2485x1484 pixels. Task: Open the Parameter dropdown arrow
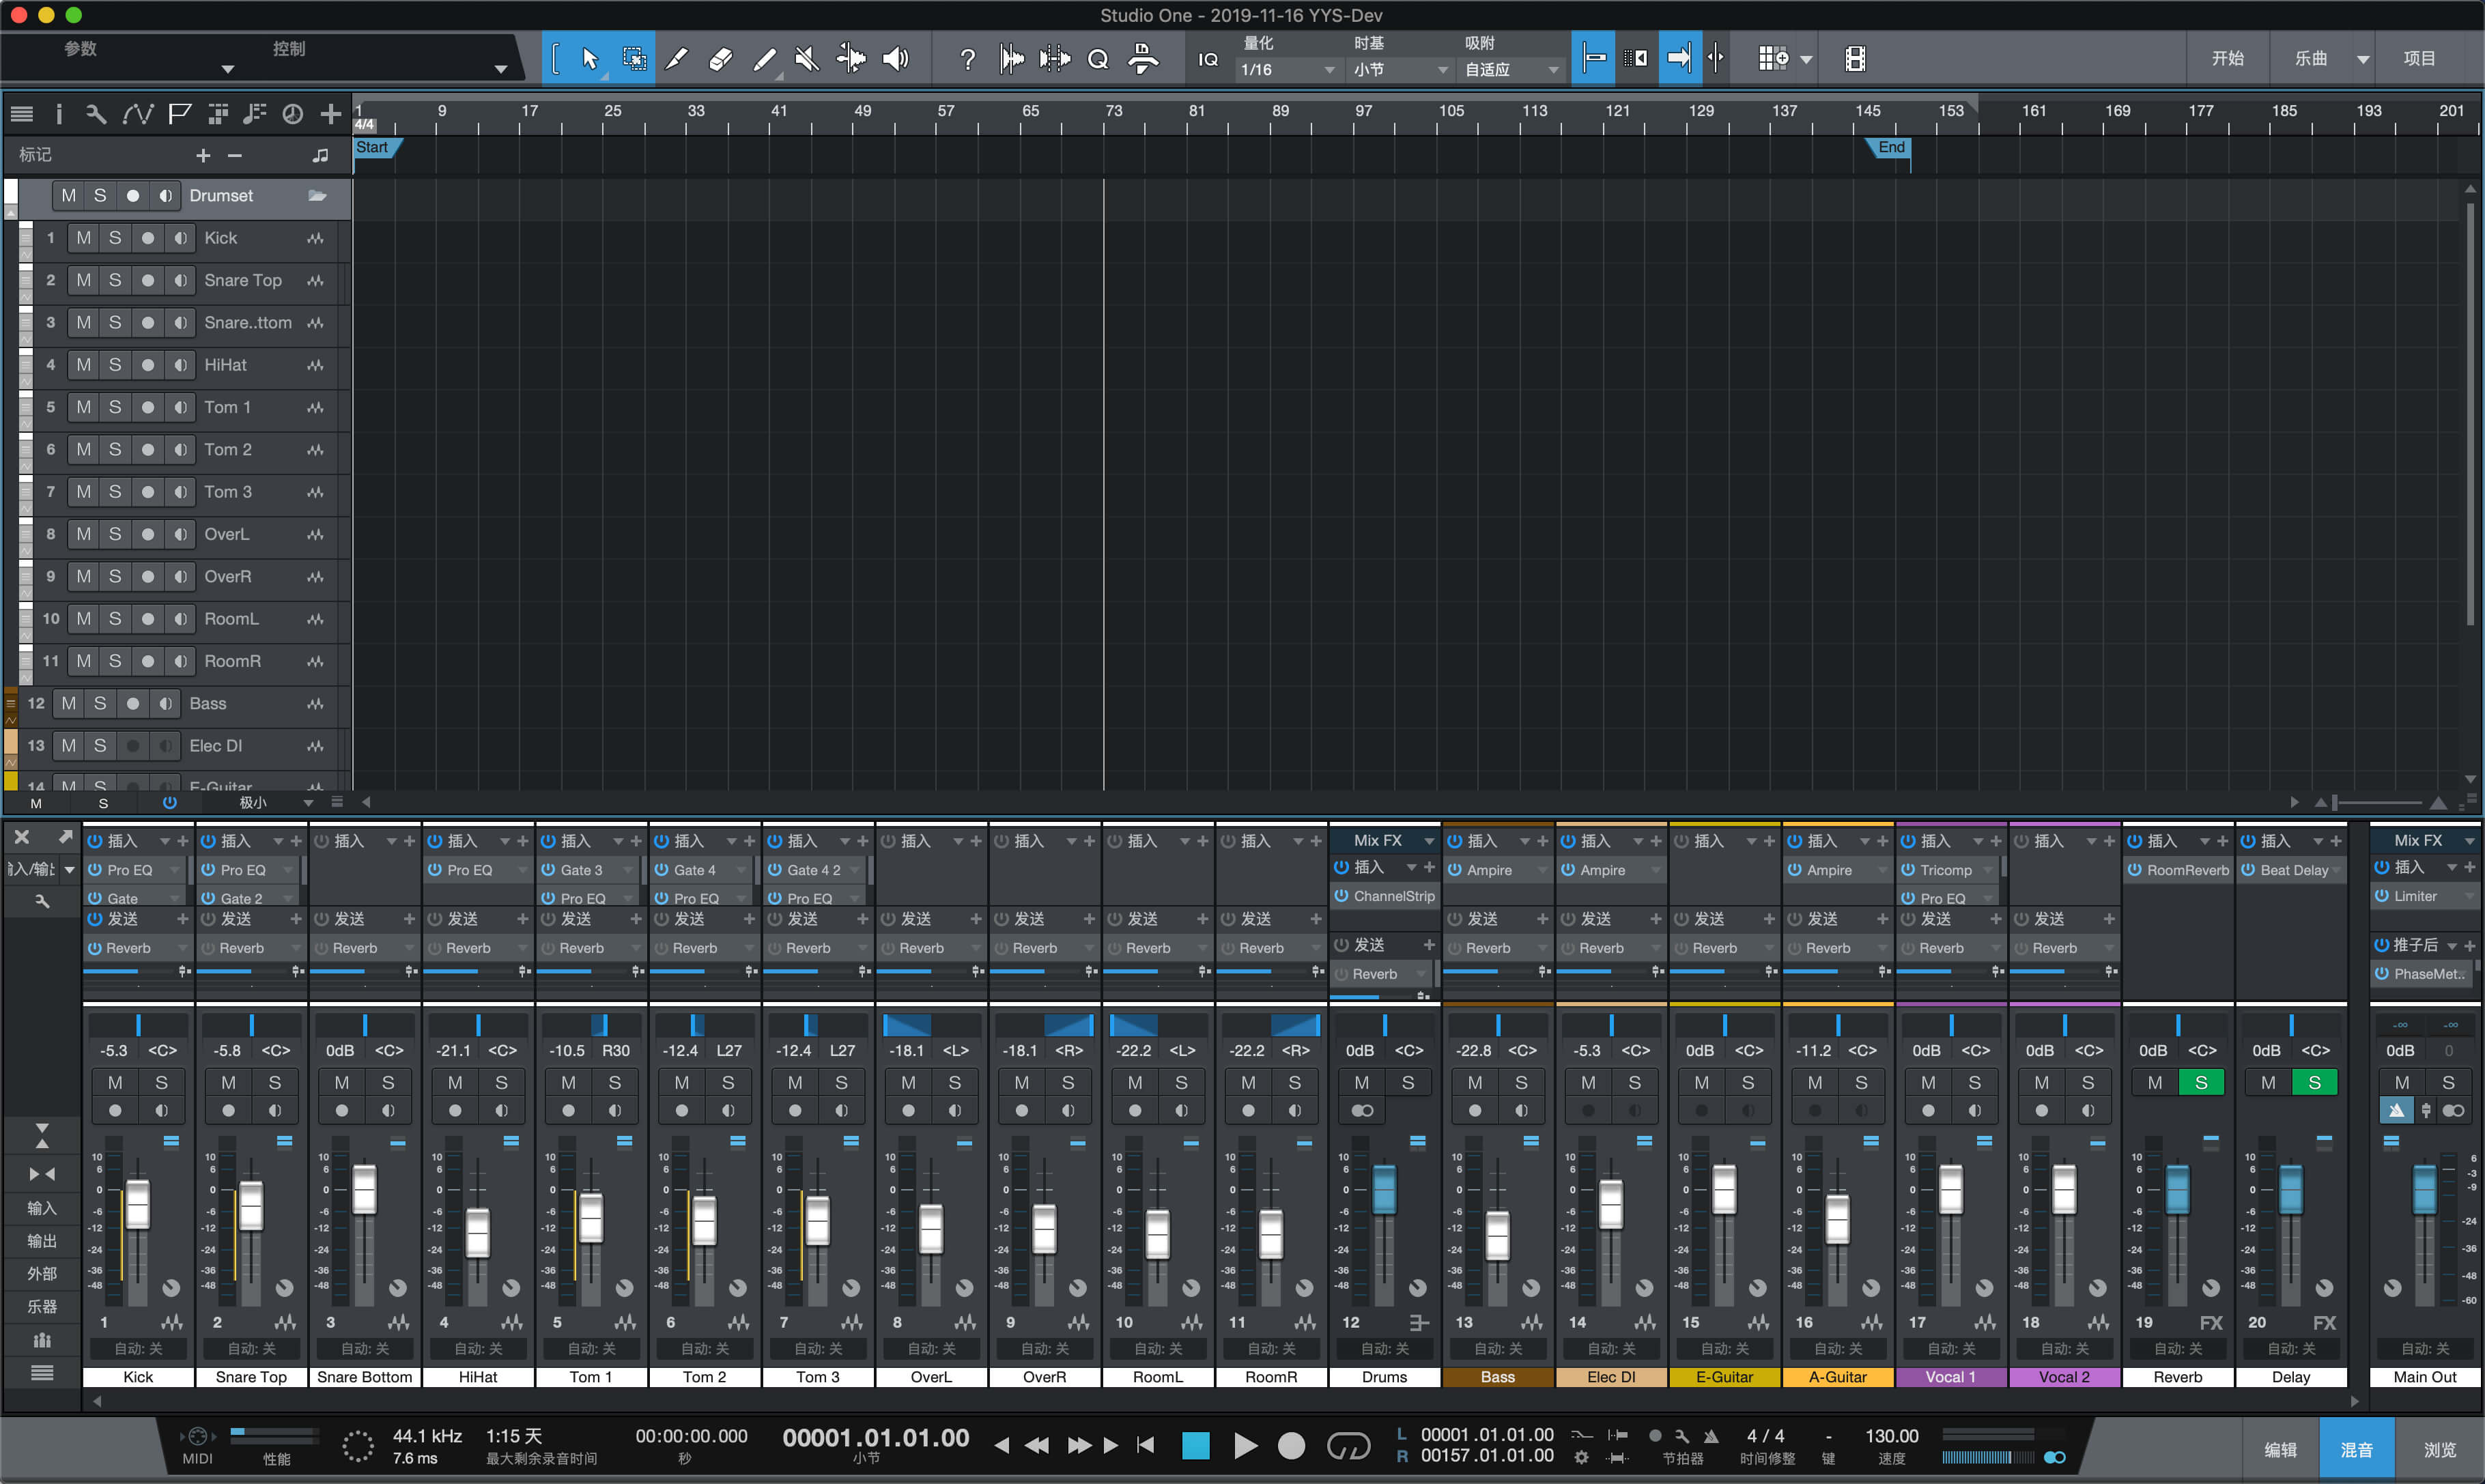click(x=227, y=69)
